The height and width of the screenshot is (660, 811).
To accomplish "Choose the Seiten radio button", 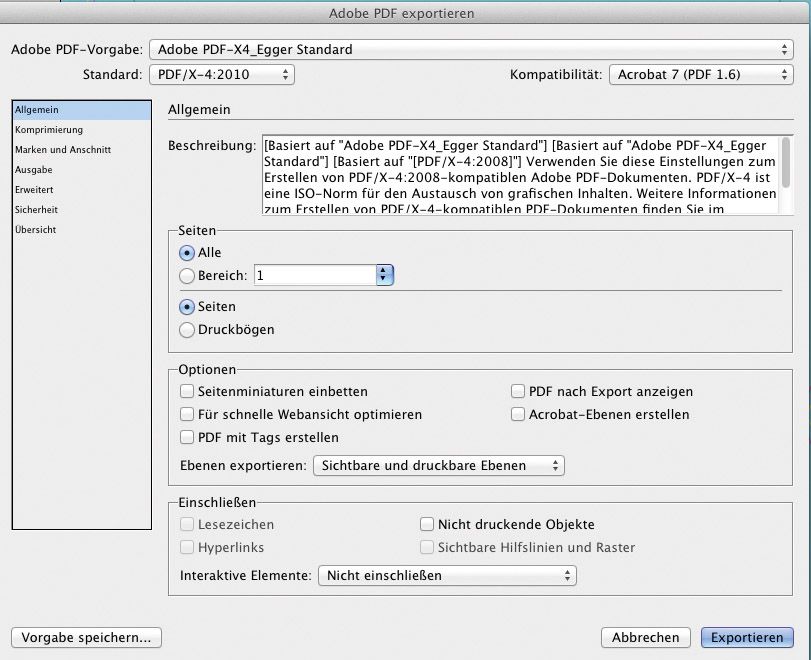I will pos(187,307).
